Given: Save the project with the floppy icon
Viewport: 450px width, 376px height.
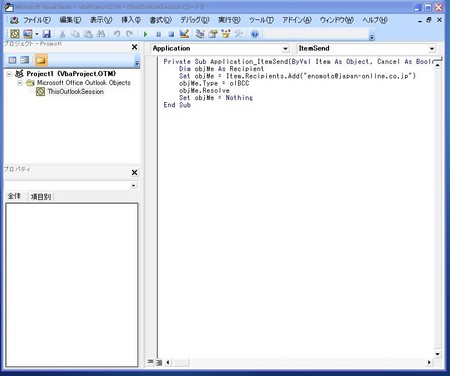Looking at the screenshot, I should tap(47, 34).
